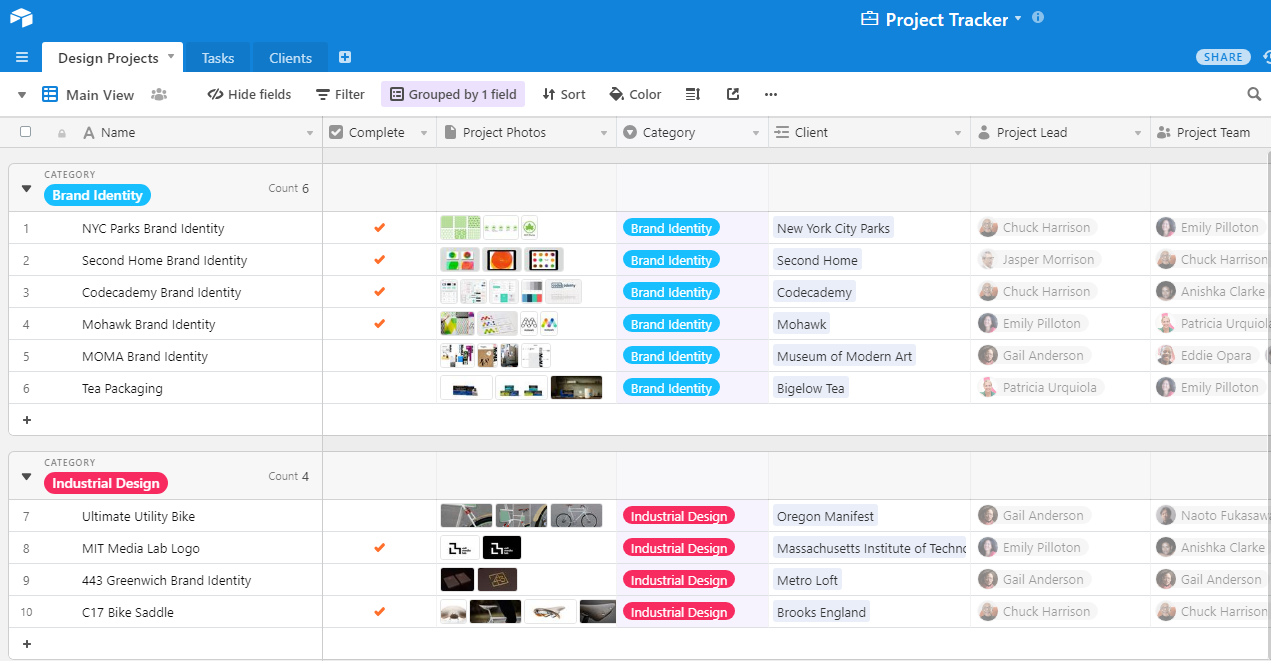
Task: Click the SHARE button
Action: 1223,57
